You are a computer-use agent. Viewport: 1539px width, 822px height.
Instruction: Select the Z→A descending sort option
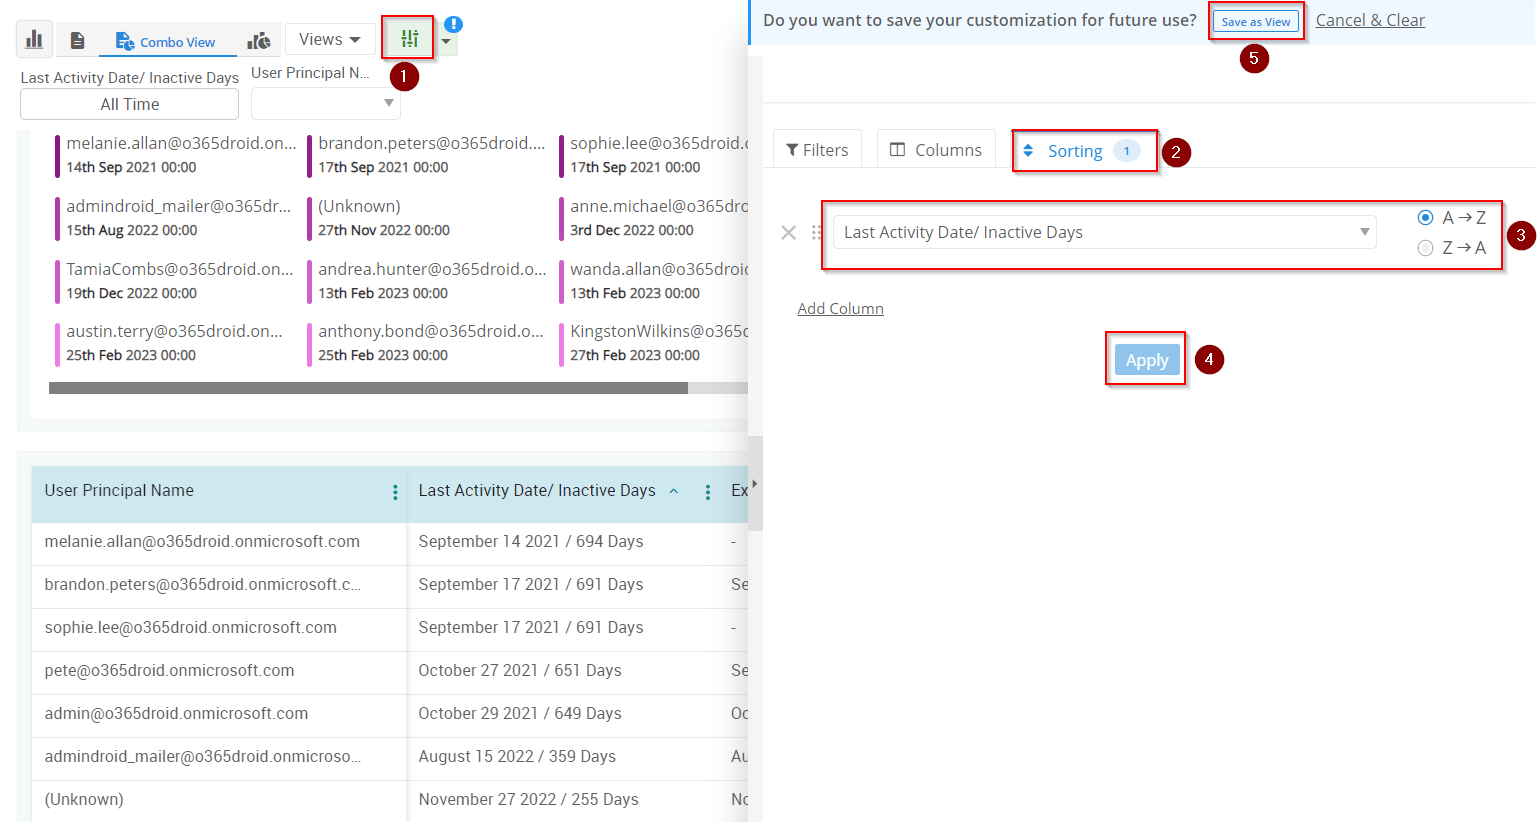tap(1425, 248)
